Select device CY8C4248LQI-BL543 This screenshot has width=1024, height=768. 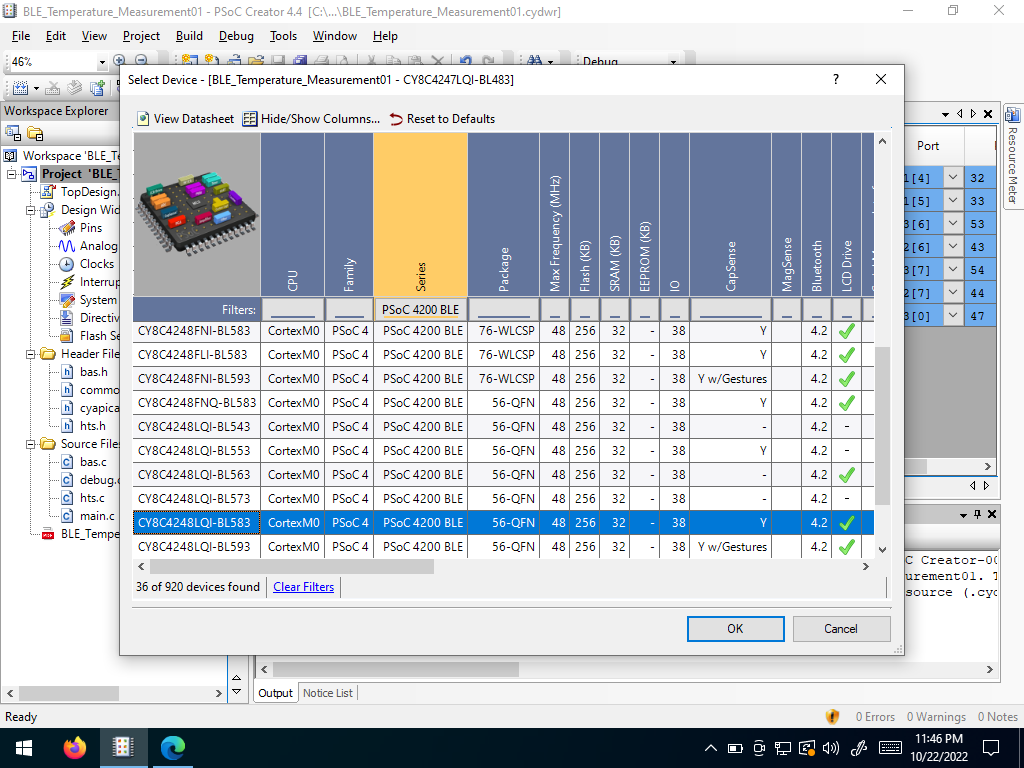coord(194,426)
